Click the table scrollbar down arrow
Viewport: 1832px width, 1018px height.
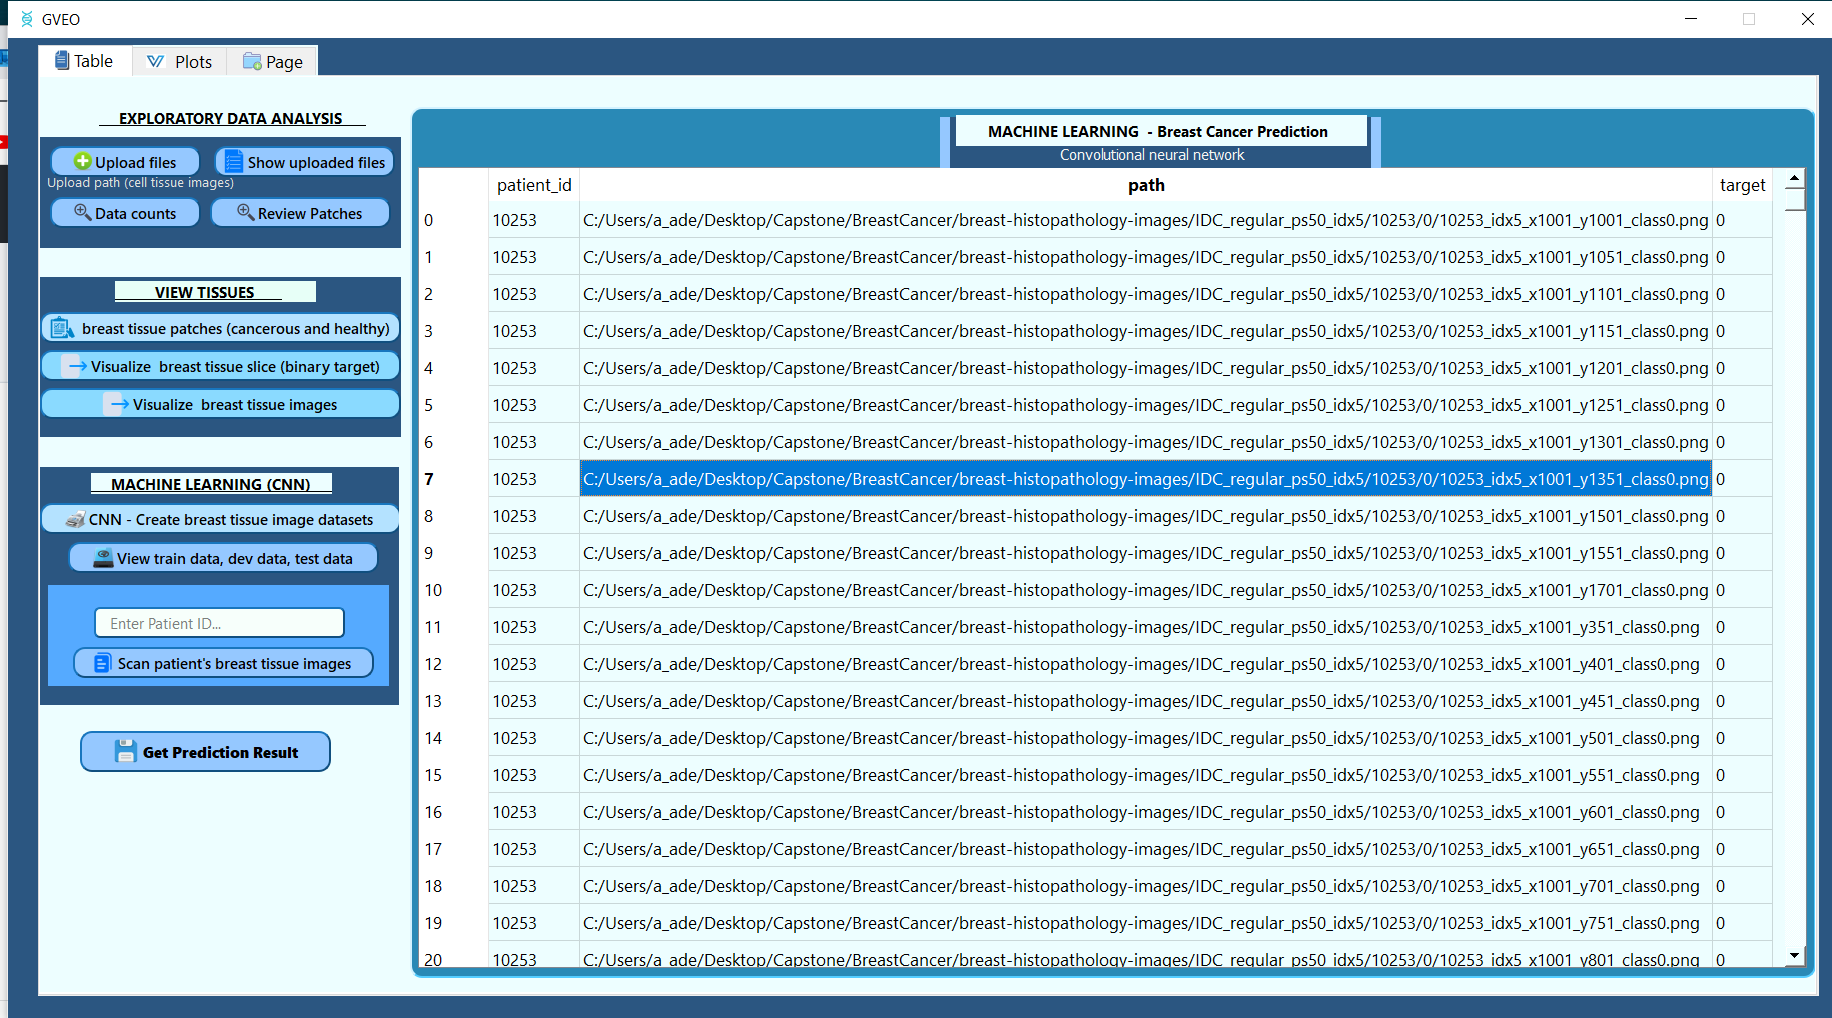point(1795,956)
